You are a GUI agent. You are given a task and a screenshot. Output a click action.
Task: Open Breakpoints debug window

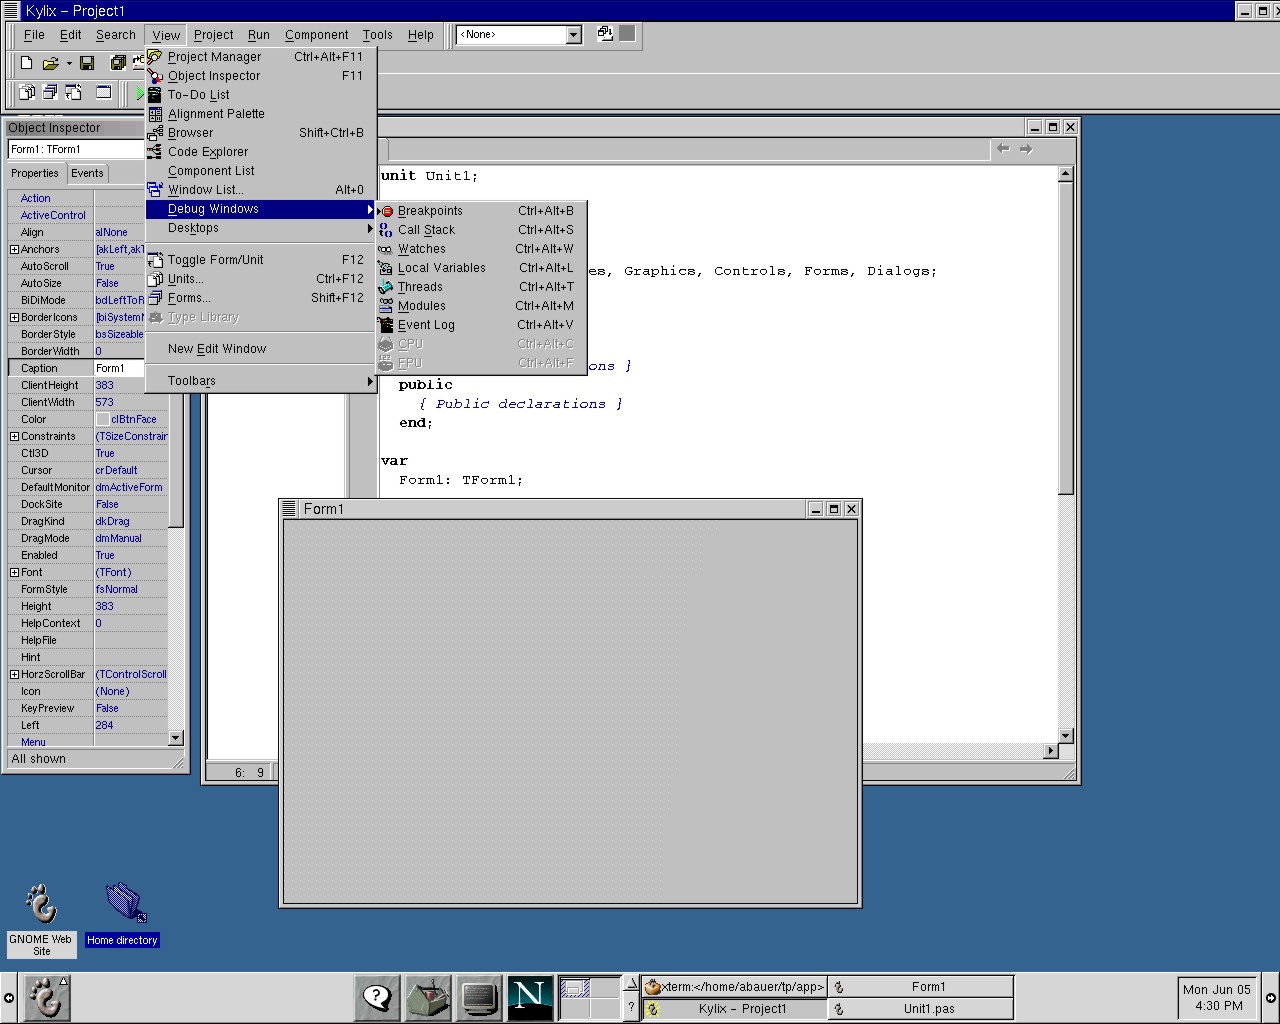pyautogui.click(x=481, y=211)
